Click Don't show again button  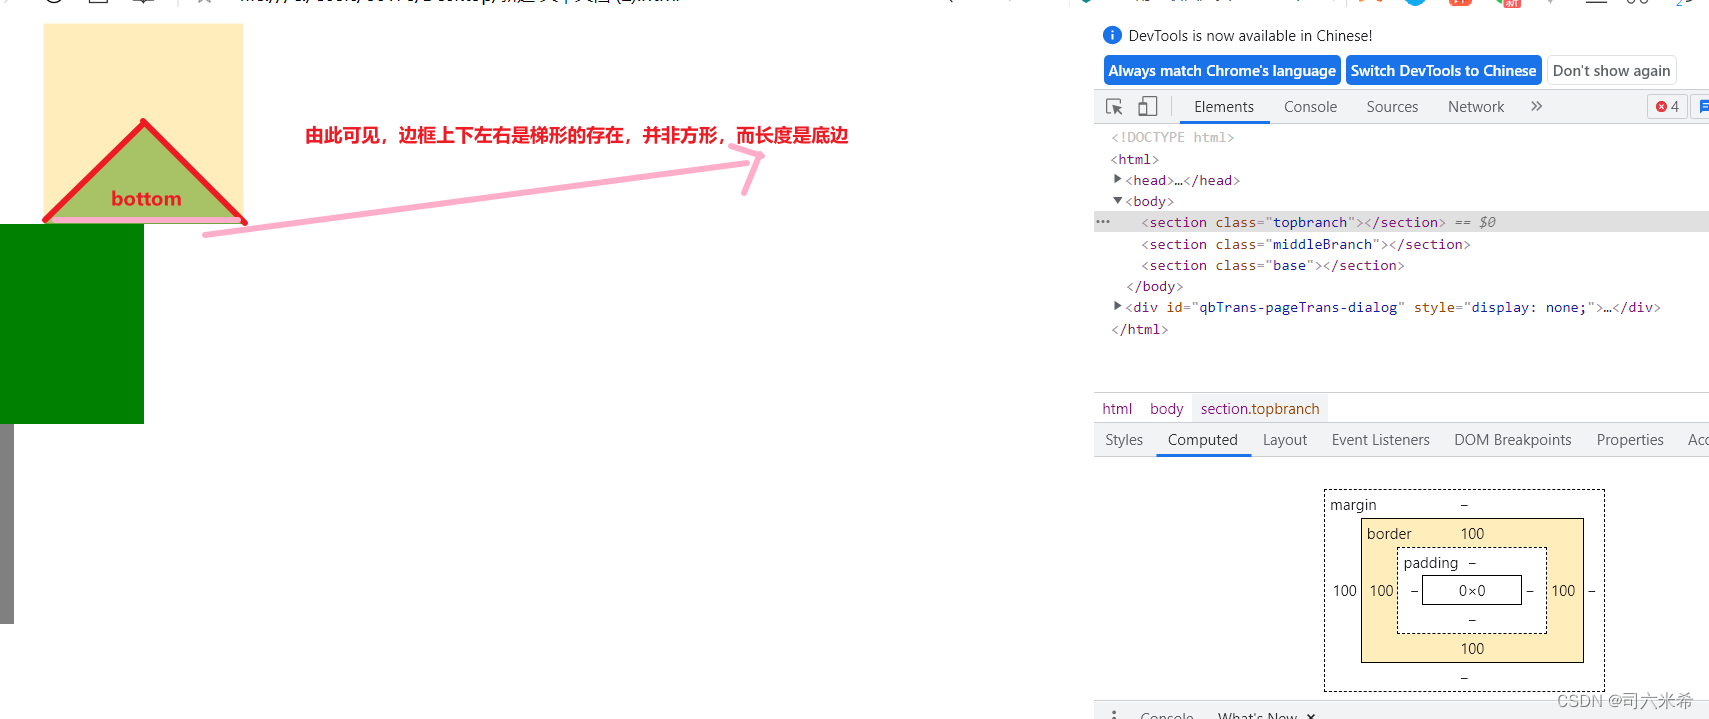(1611, 70)
